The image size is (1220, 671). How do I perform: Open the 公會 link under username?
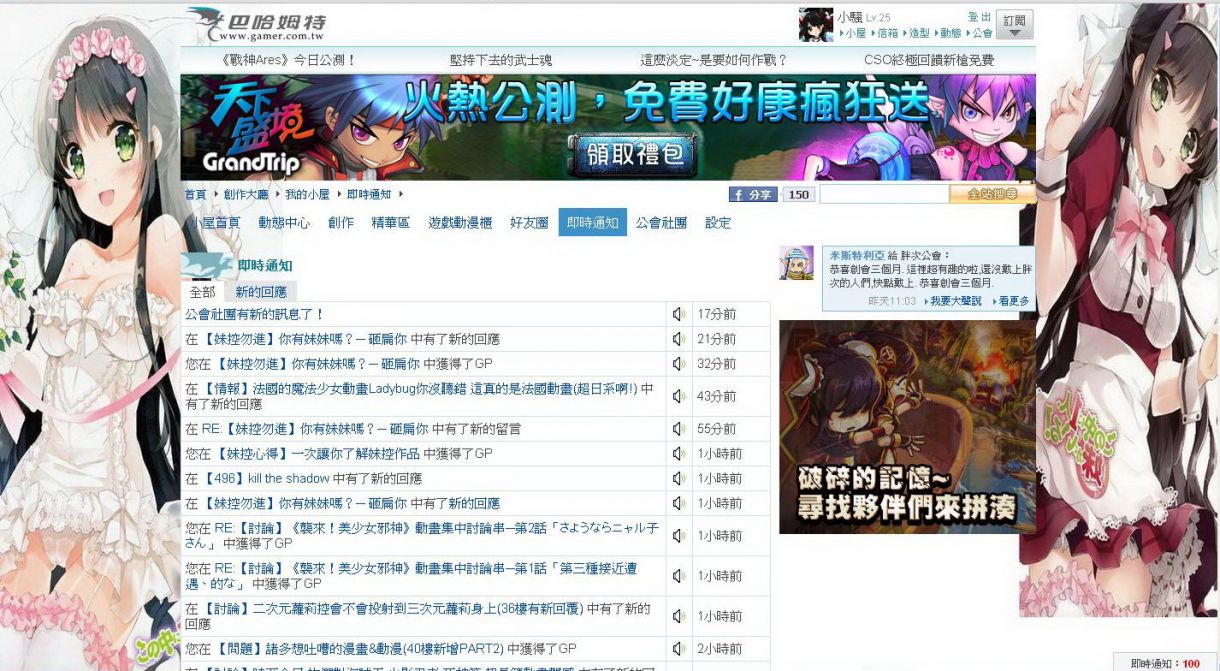click(982, 33)
